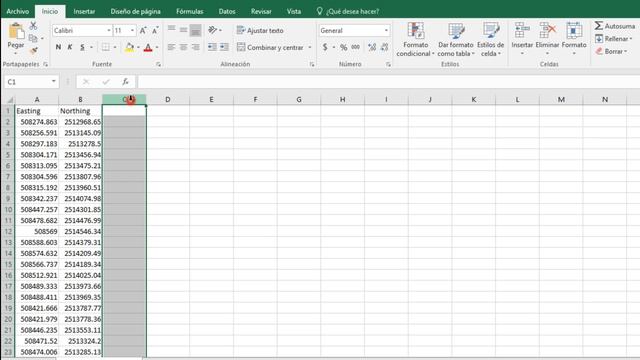Click the insert function fx icon

click(x=125, y=82)
